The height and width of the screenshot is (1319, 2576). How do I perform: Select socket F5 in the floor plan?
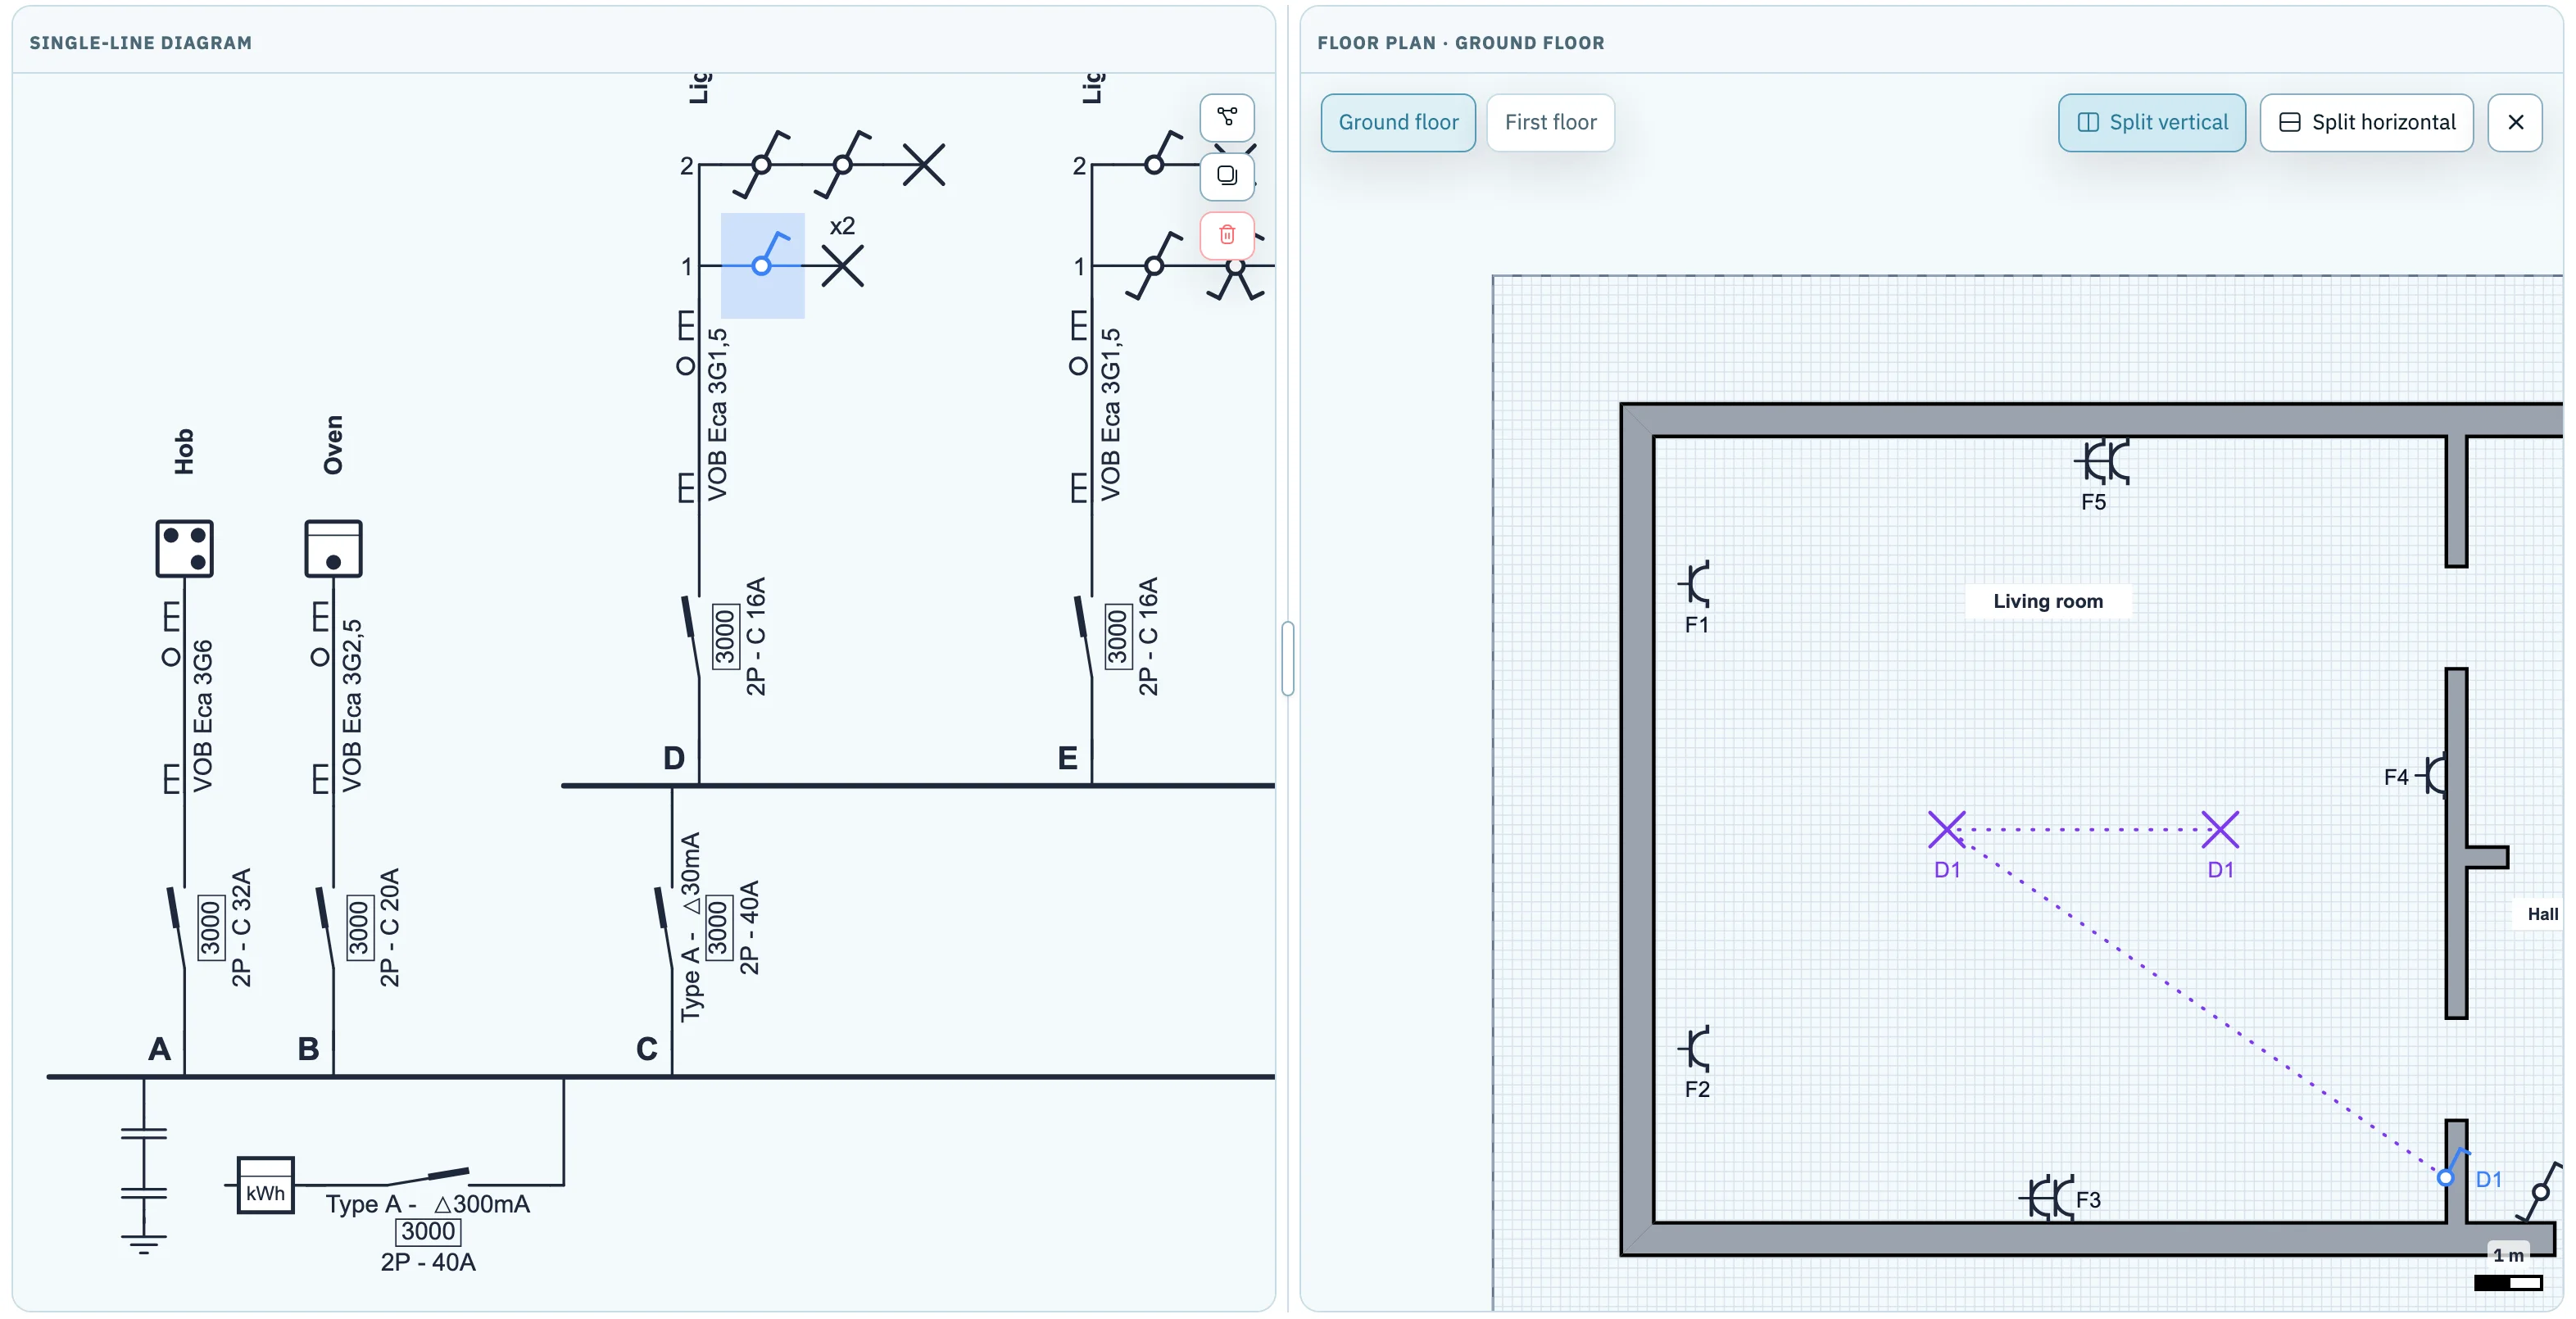click(x=2102, y=462)
